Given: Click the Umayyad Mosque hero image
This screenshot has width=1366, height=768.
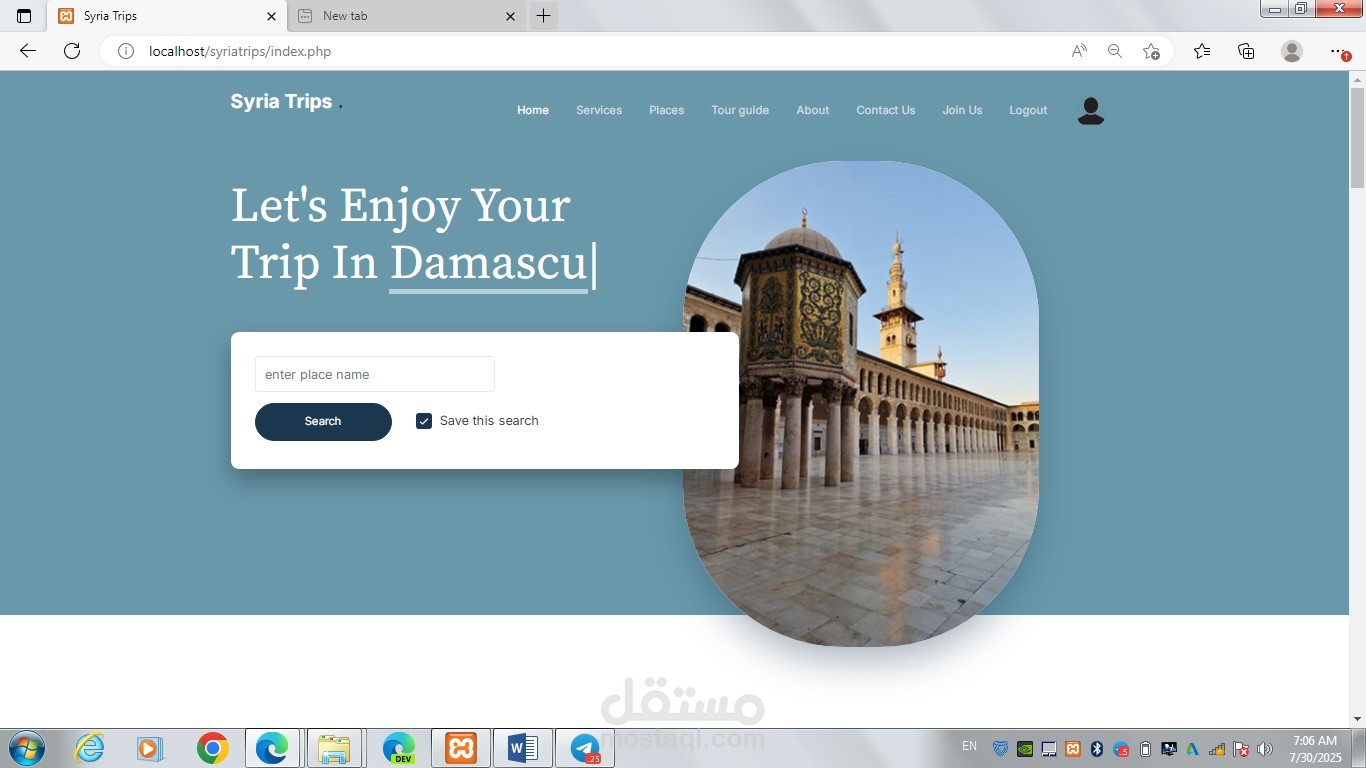Looking at the screenshot, I should pyautogui.click(x=861, y=403).
